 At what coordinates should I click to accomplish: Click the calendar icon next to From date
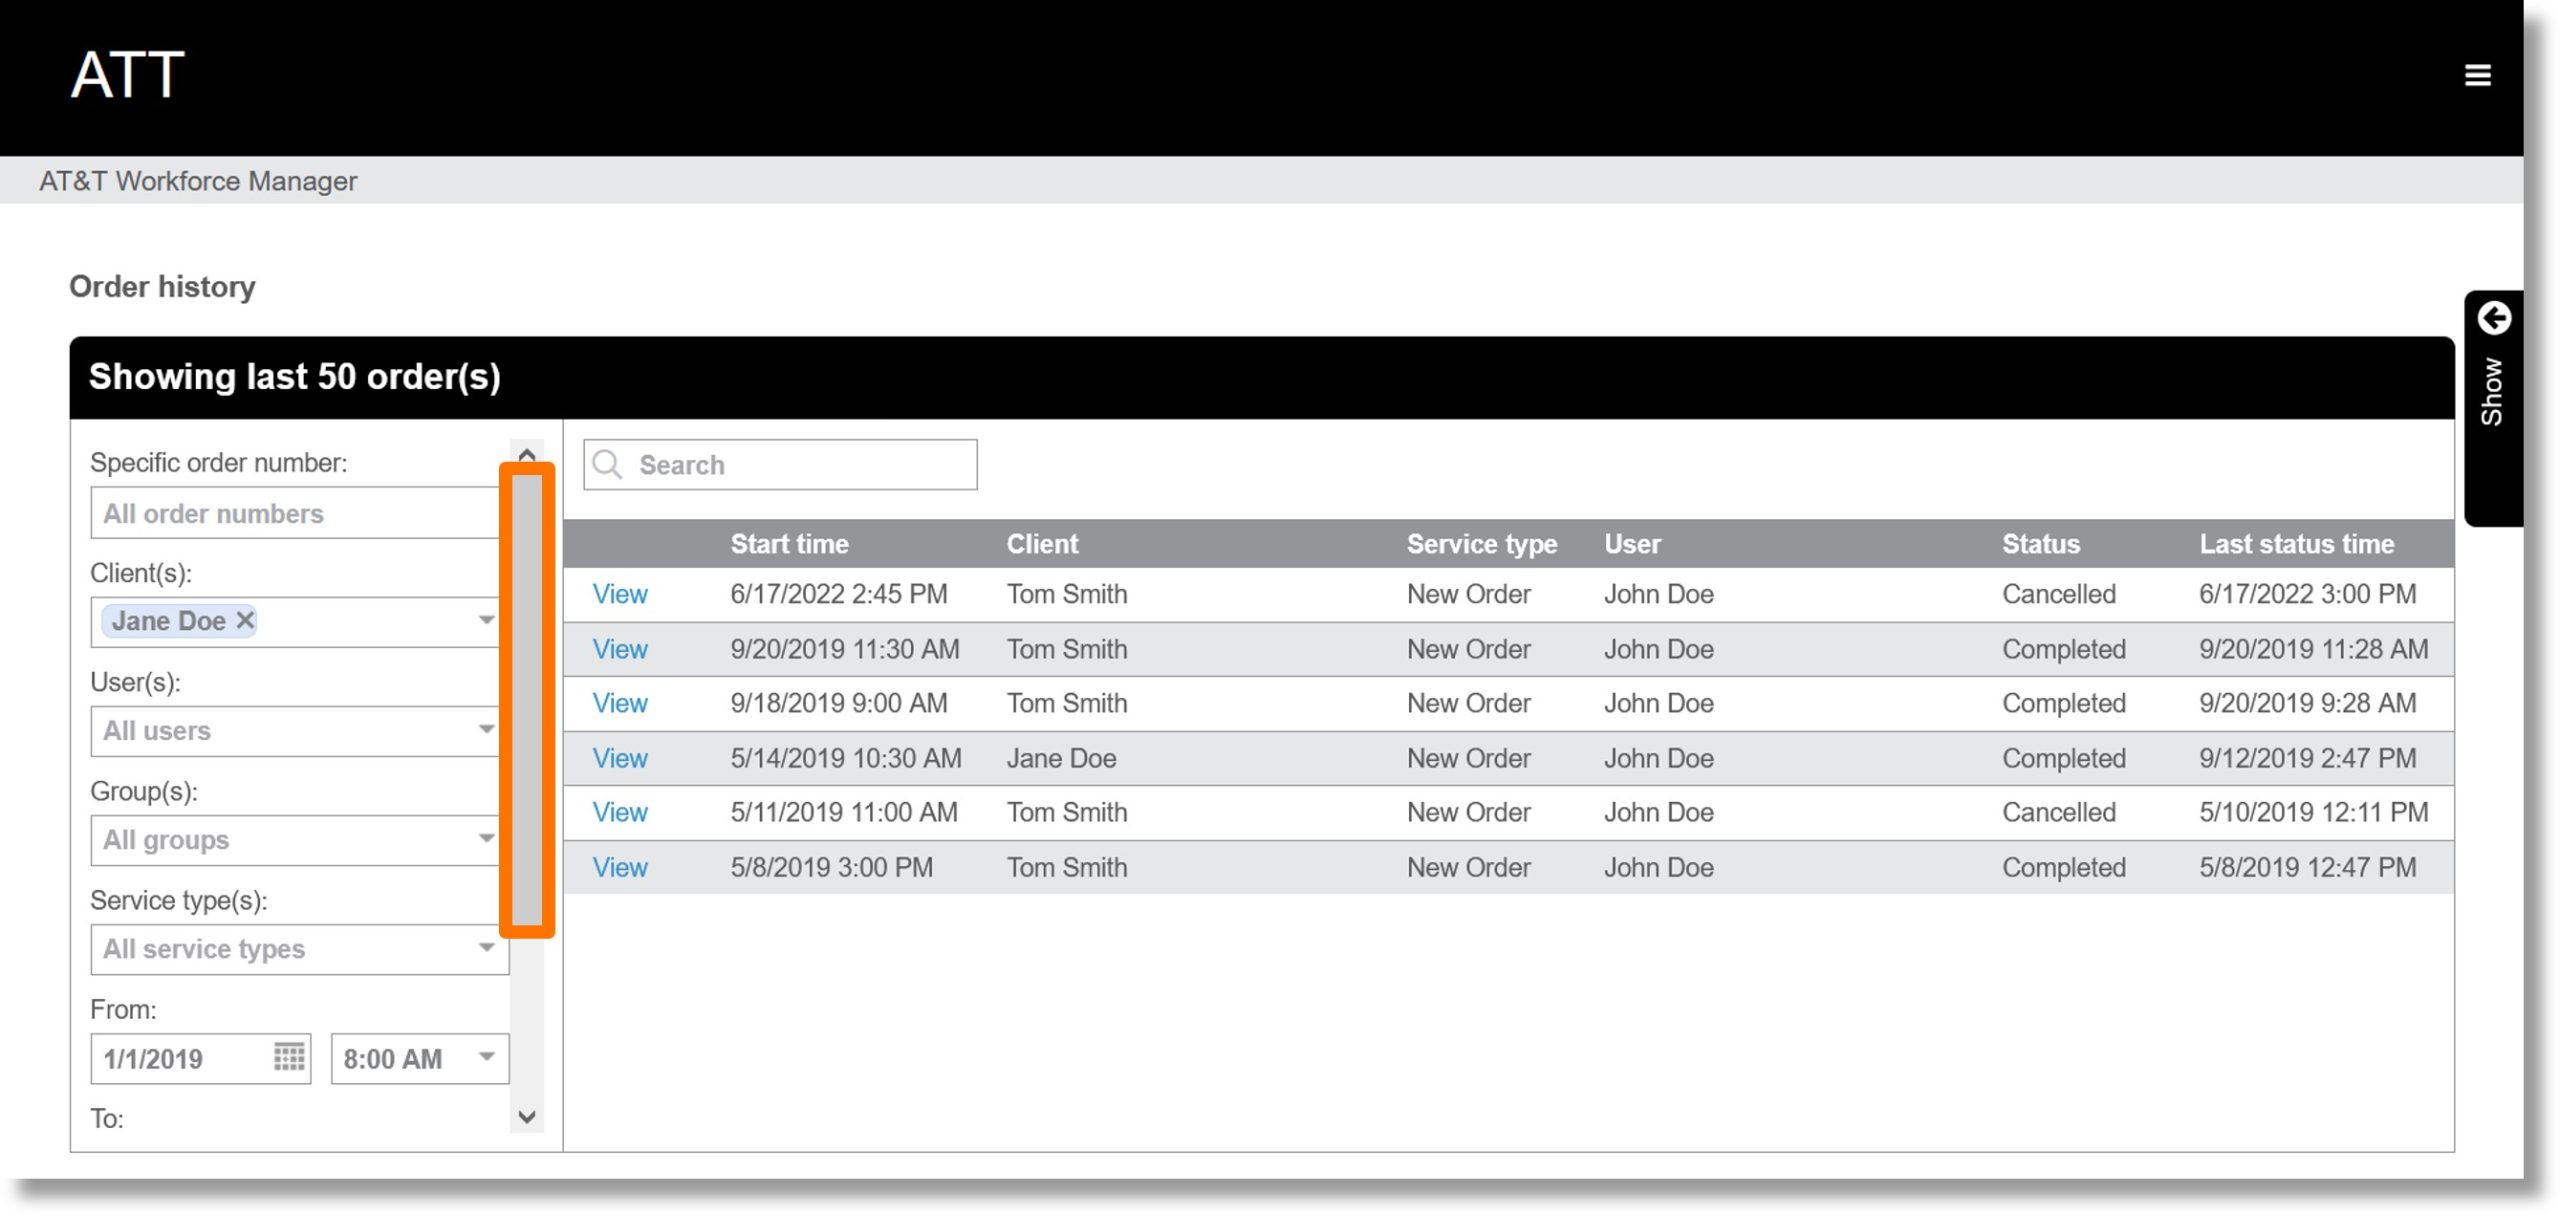[291, 1058]
